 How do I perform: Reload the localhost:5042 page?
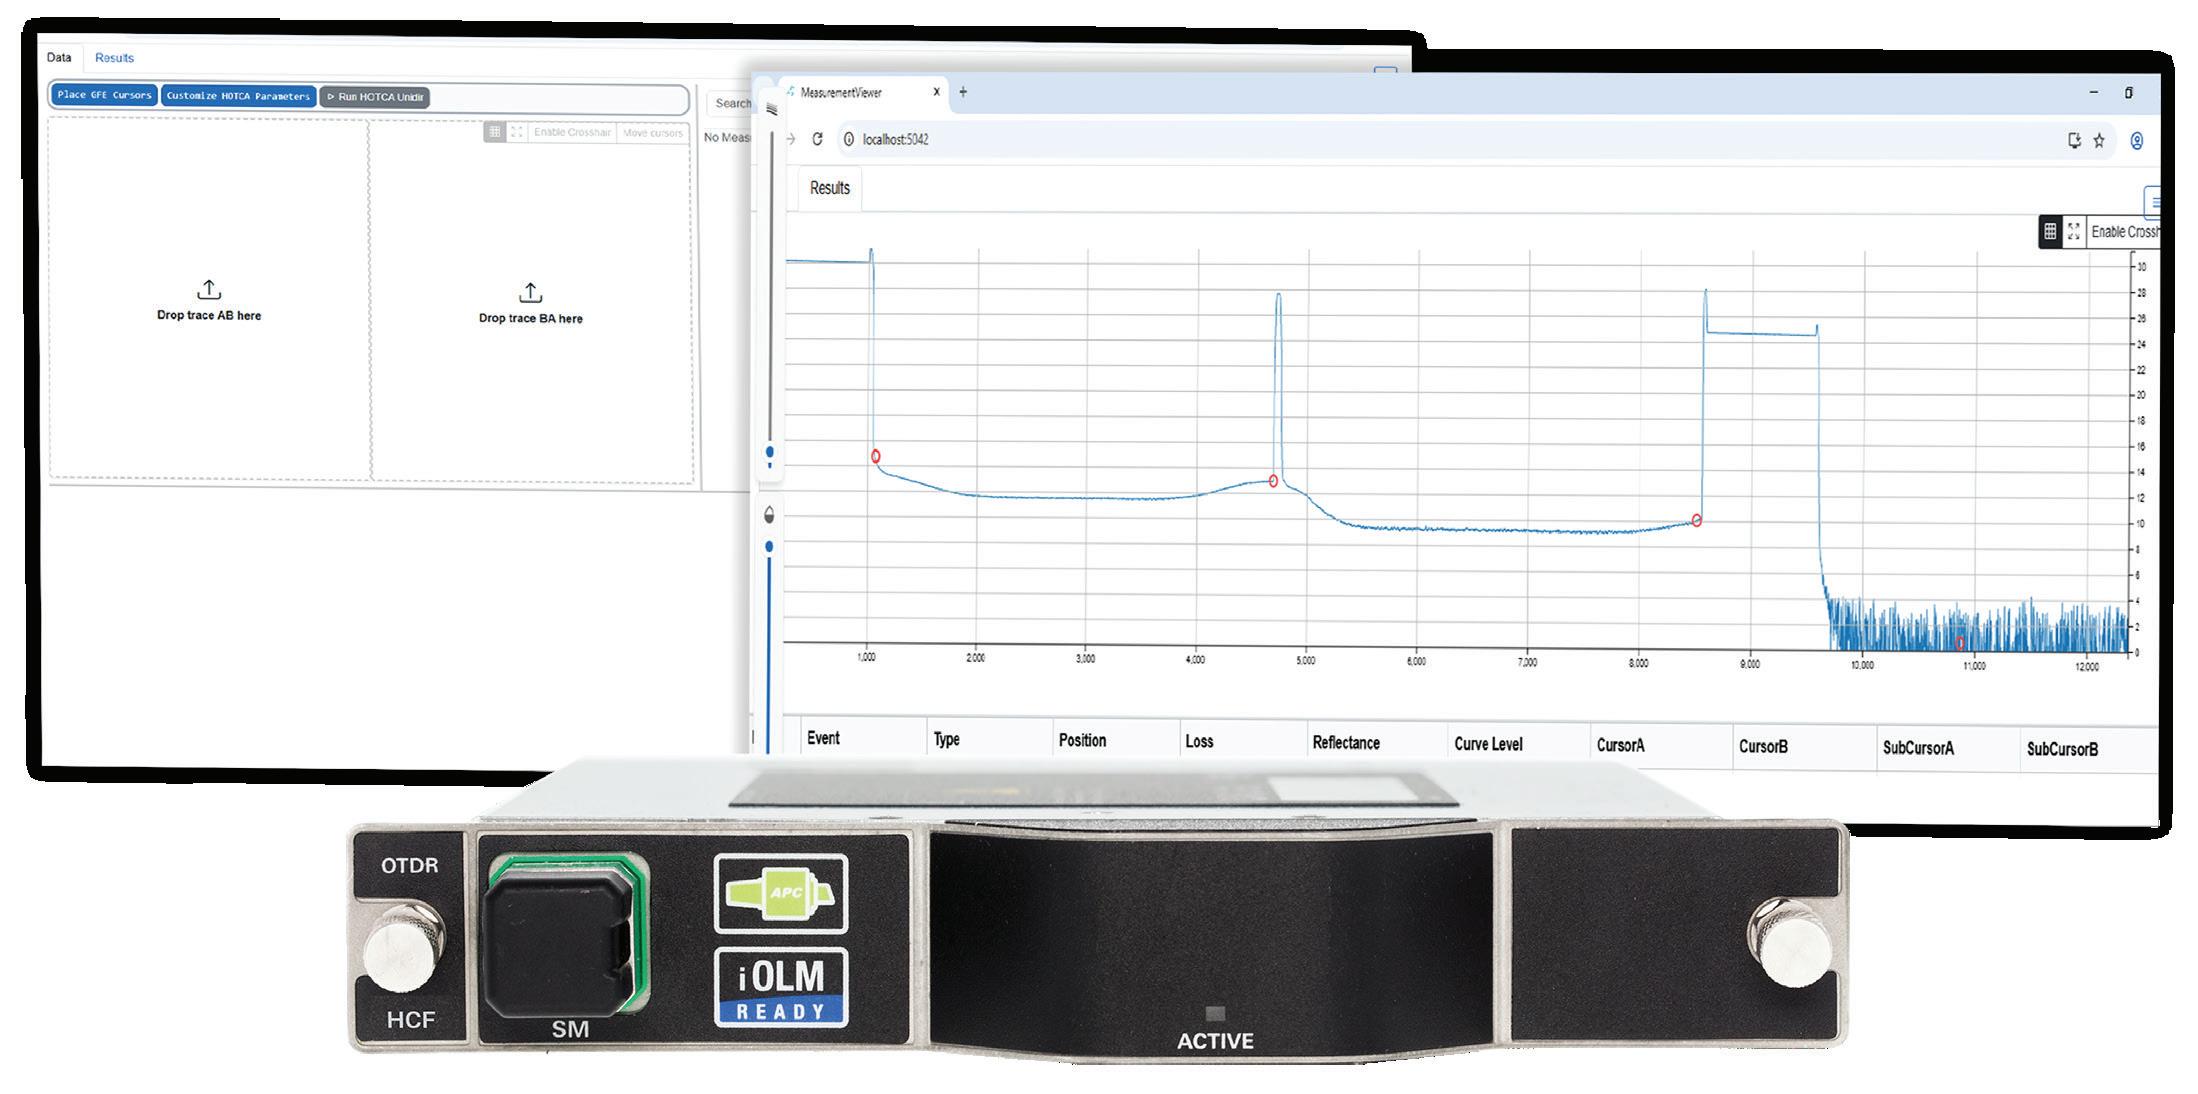(x=817, y=139)
